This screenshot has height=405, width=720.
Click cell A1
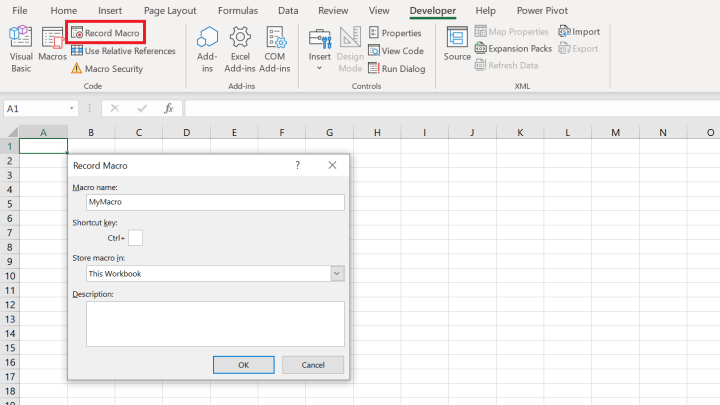[x=44, y=146]
